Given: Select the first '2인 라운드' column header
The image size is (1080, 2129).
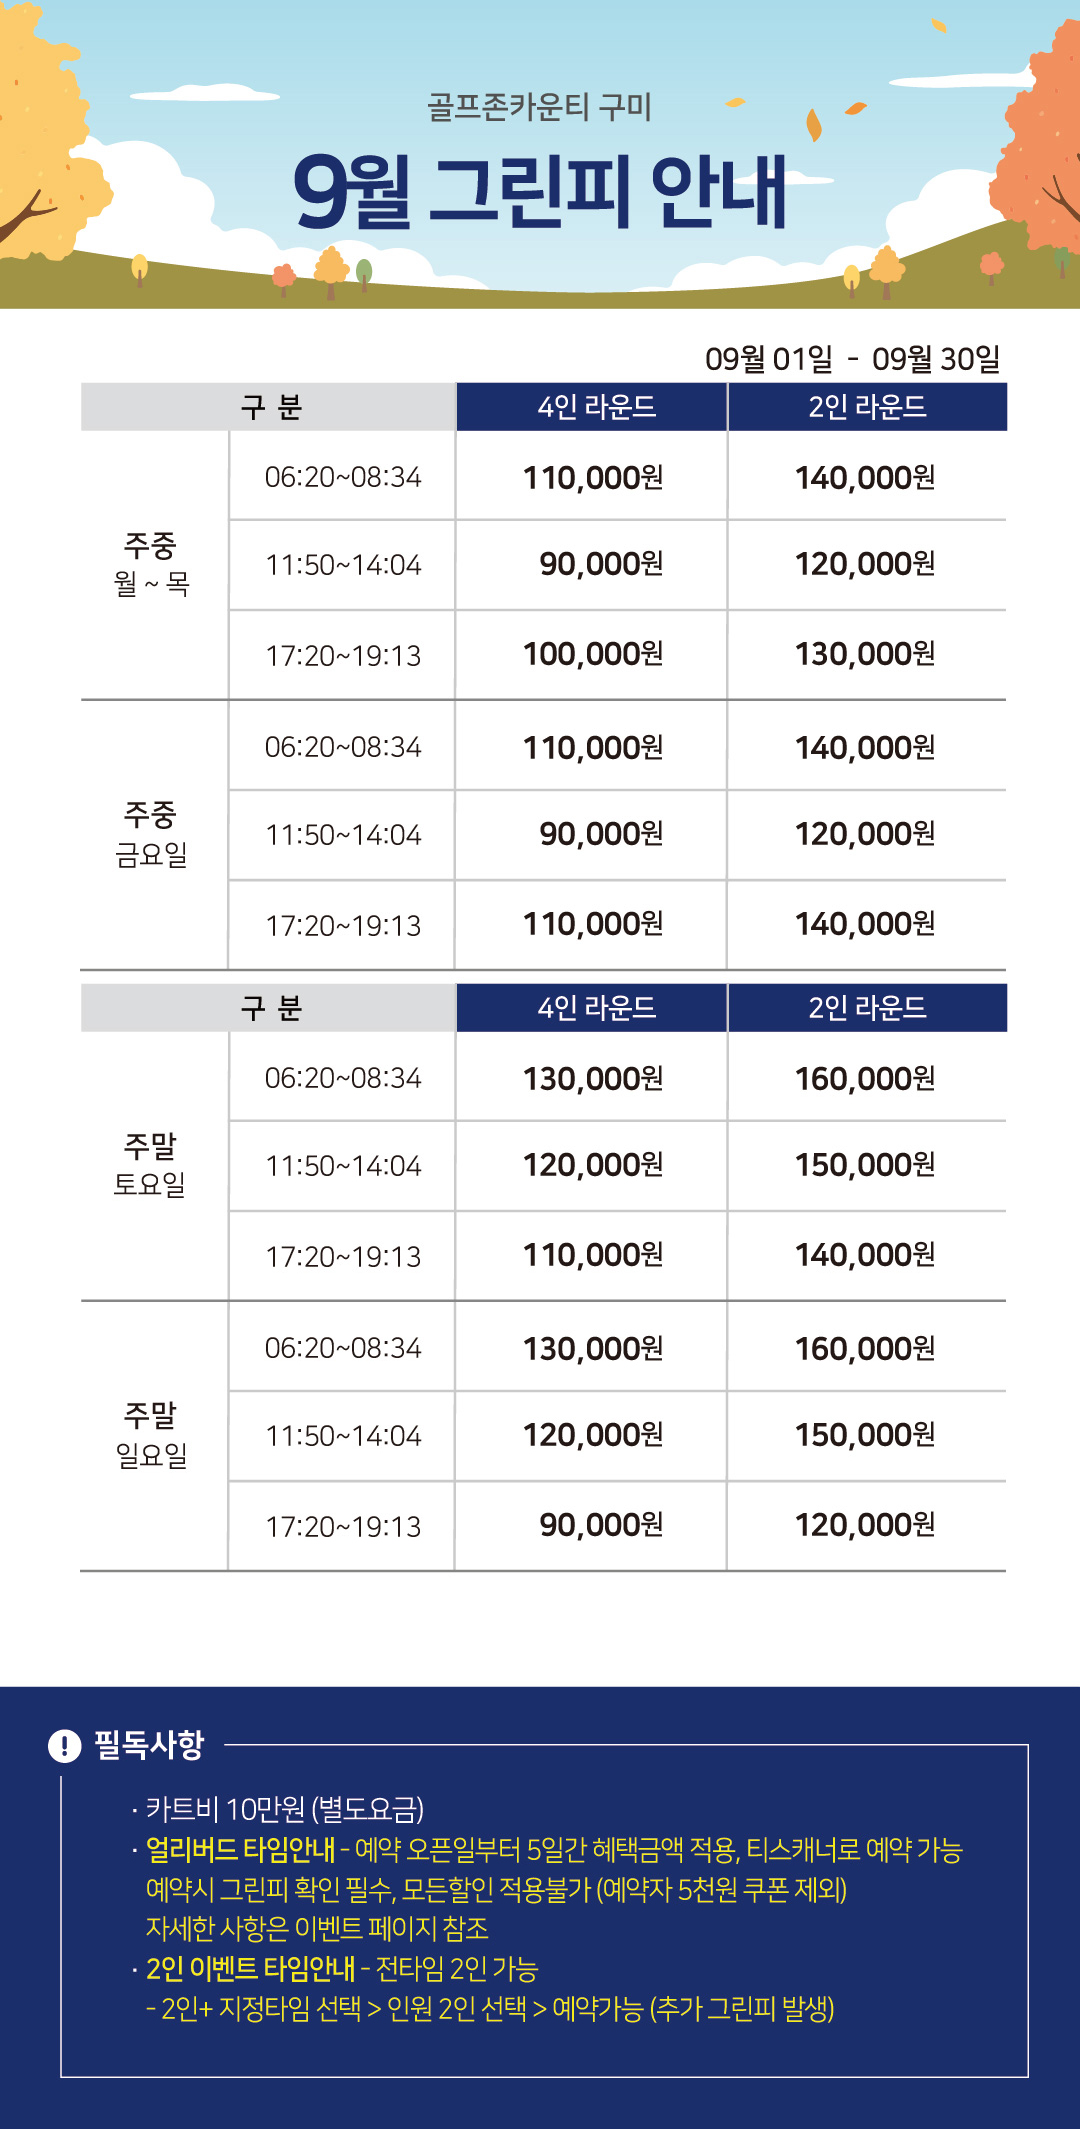Looking at the screenshot, I should pyautogui.click(x=867, y=407).
